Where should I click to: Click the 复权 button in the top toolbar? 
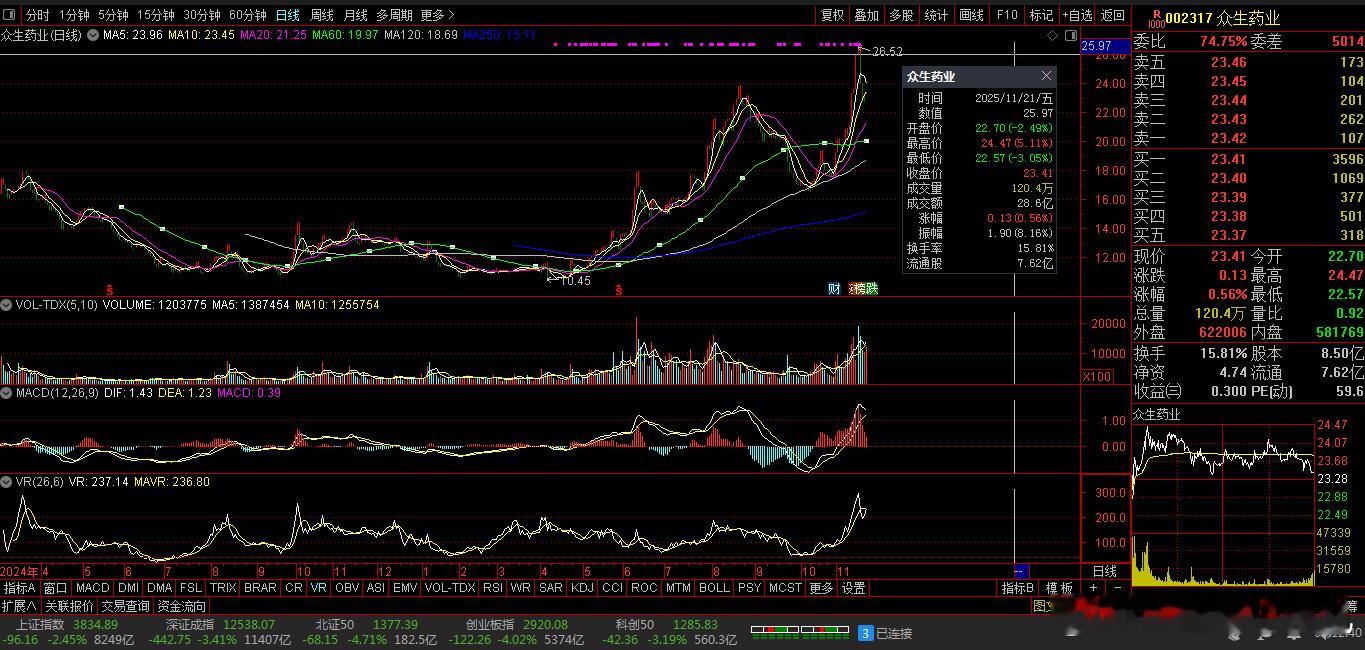(832, 15)
